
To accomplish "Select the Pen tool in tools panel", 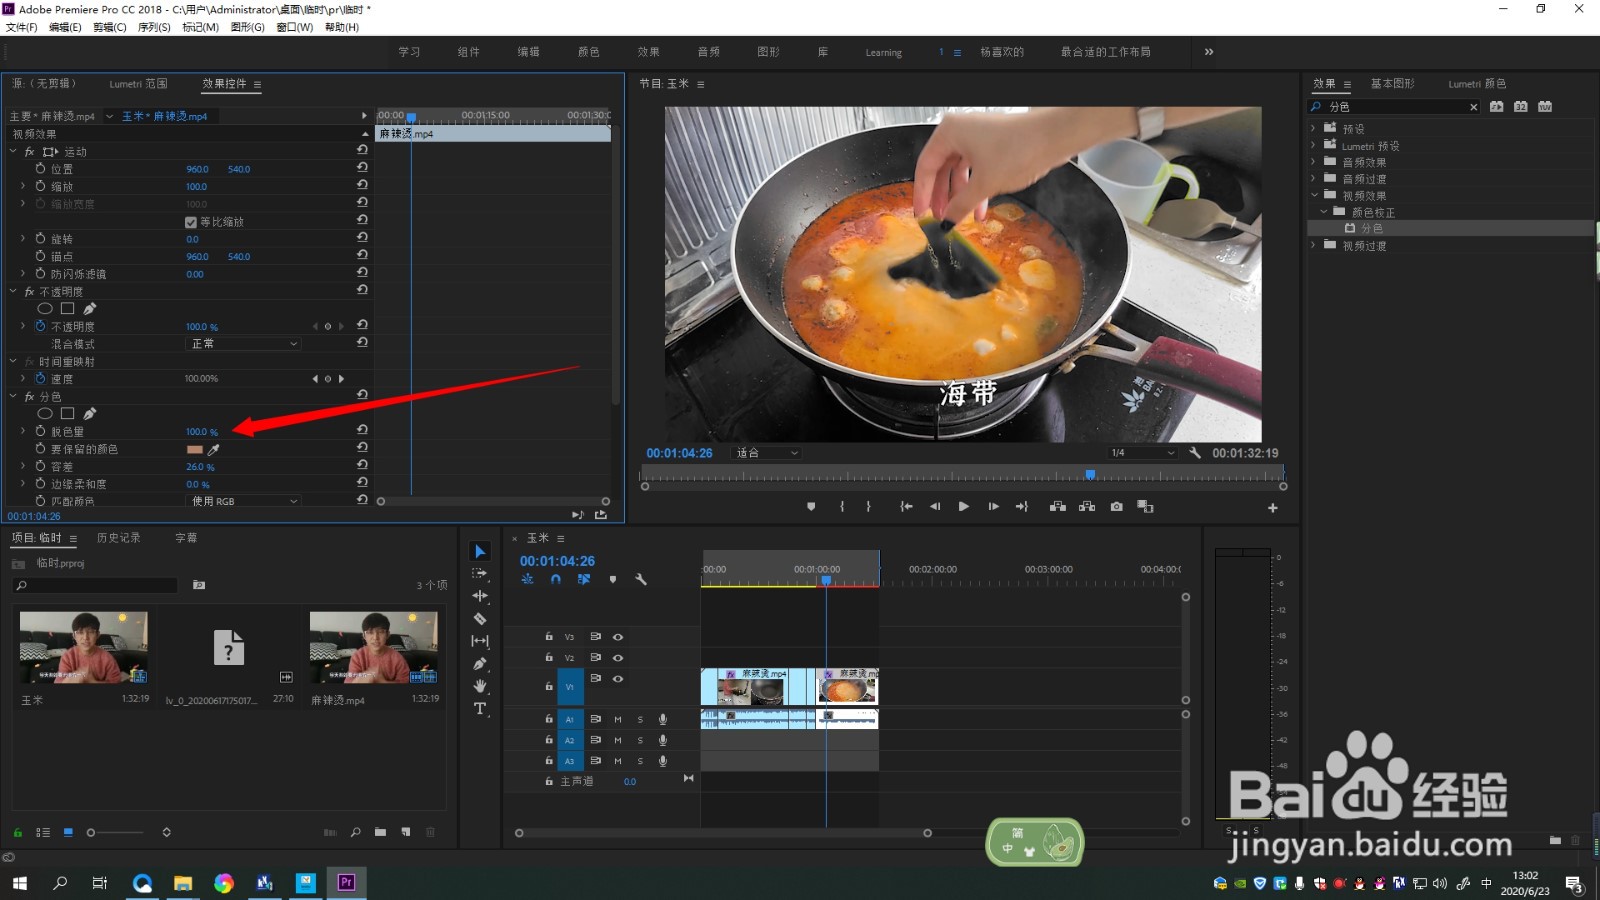I will click(x=480, y=664).
